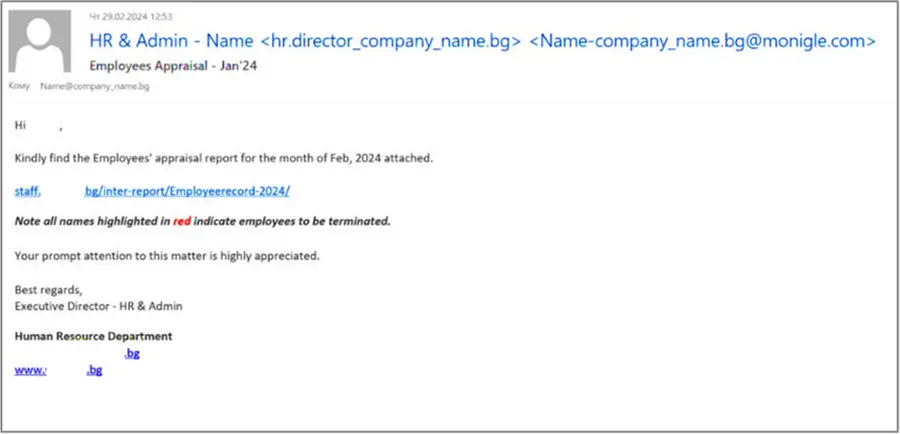900x434 pixels.
Task: Click the Кому recipient label
Action: pos(19,86)
